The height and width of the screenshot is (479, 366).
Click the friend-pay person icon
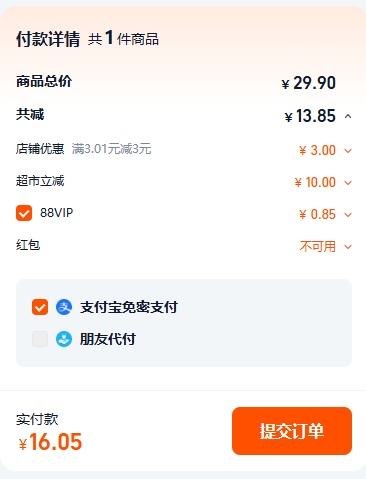coord(64,339)
